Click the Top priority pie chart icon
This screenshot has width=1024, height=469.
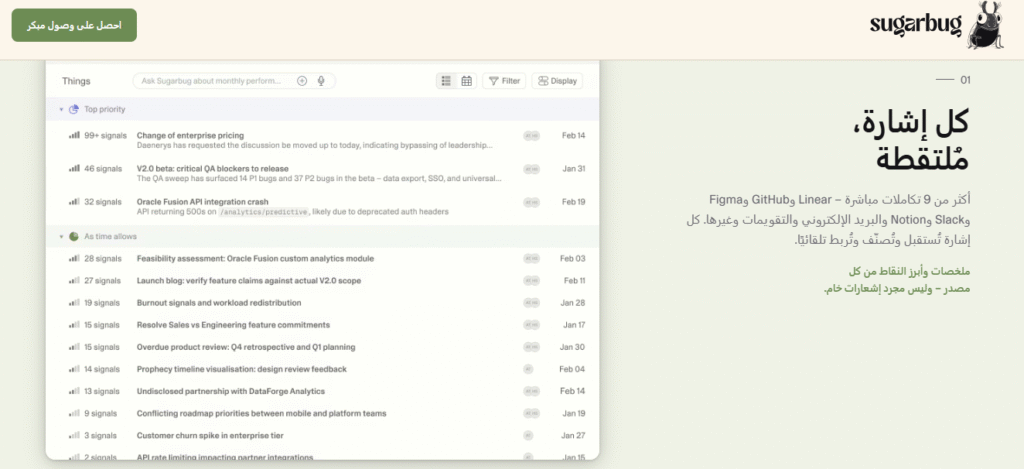73,109
